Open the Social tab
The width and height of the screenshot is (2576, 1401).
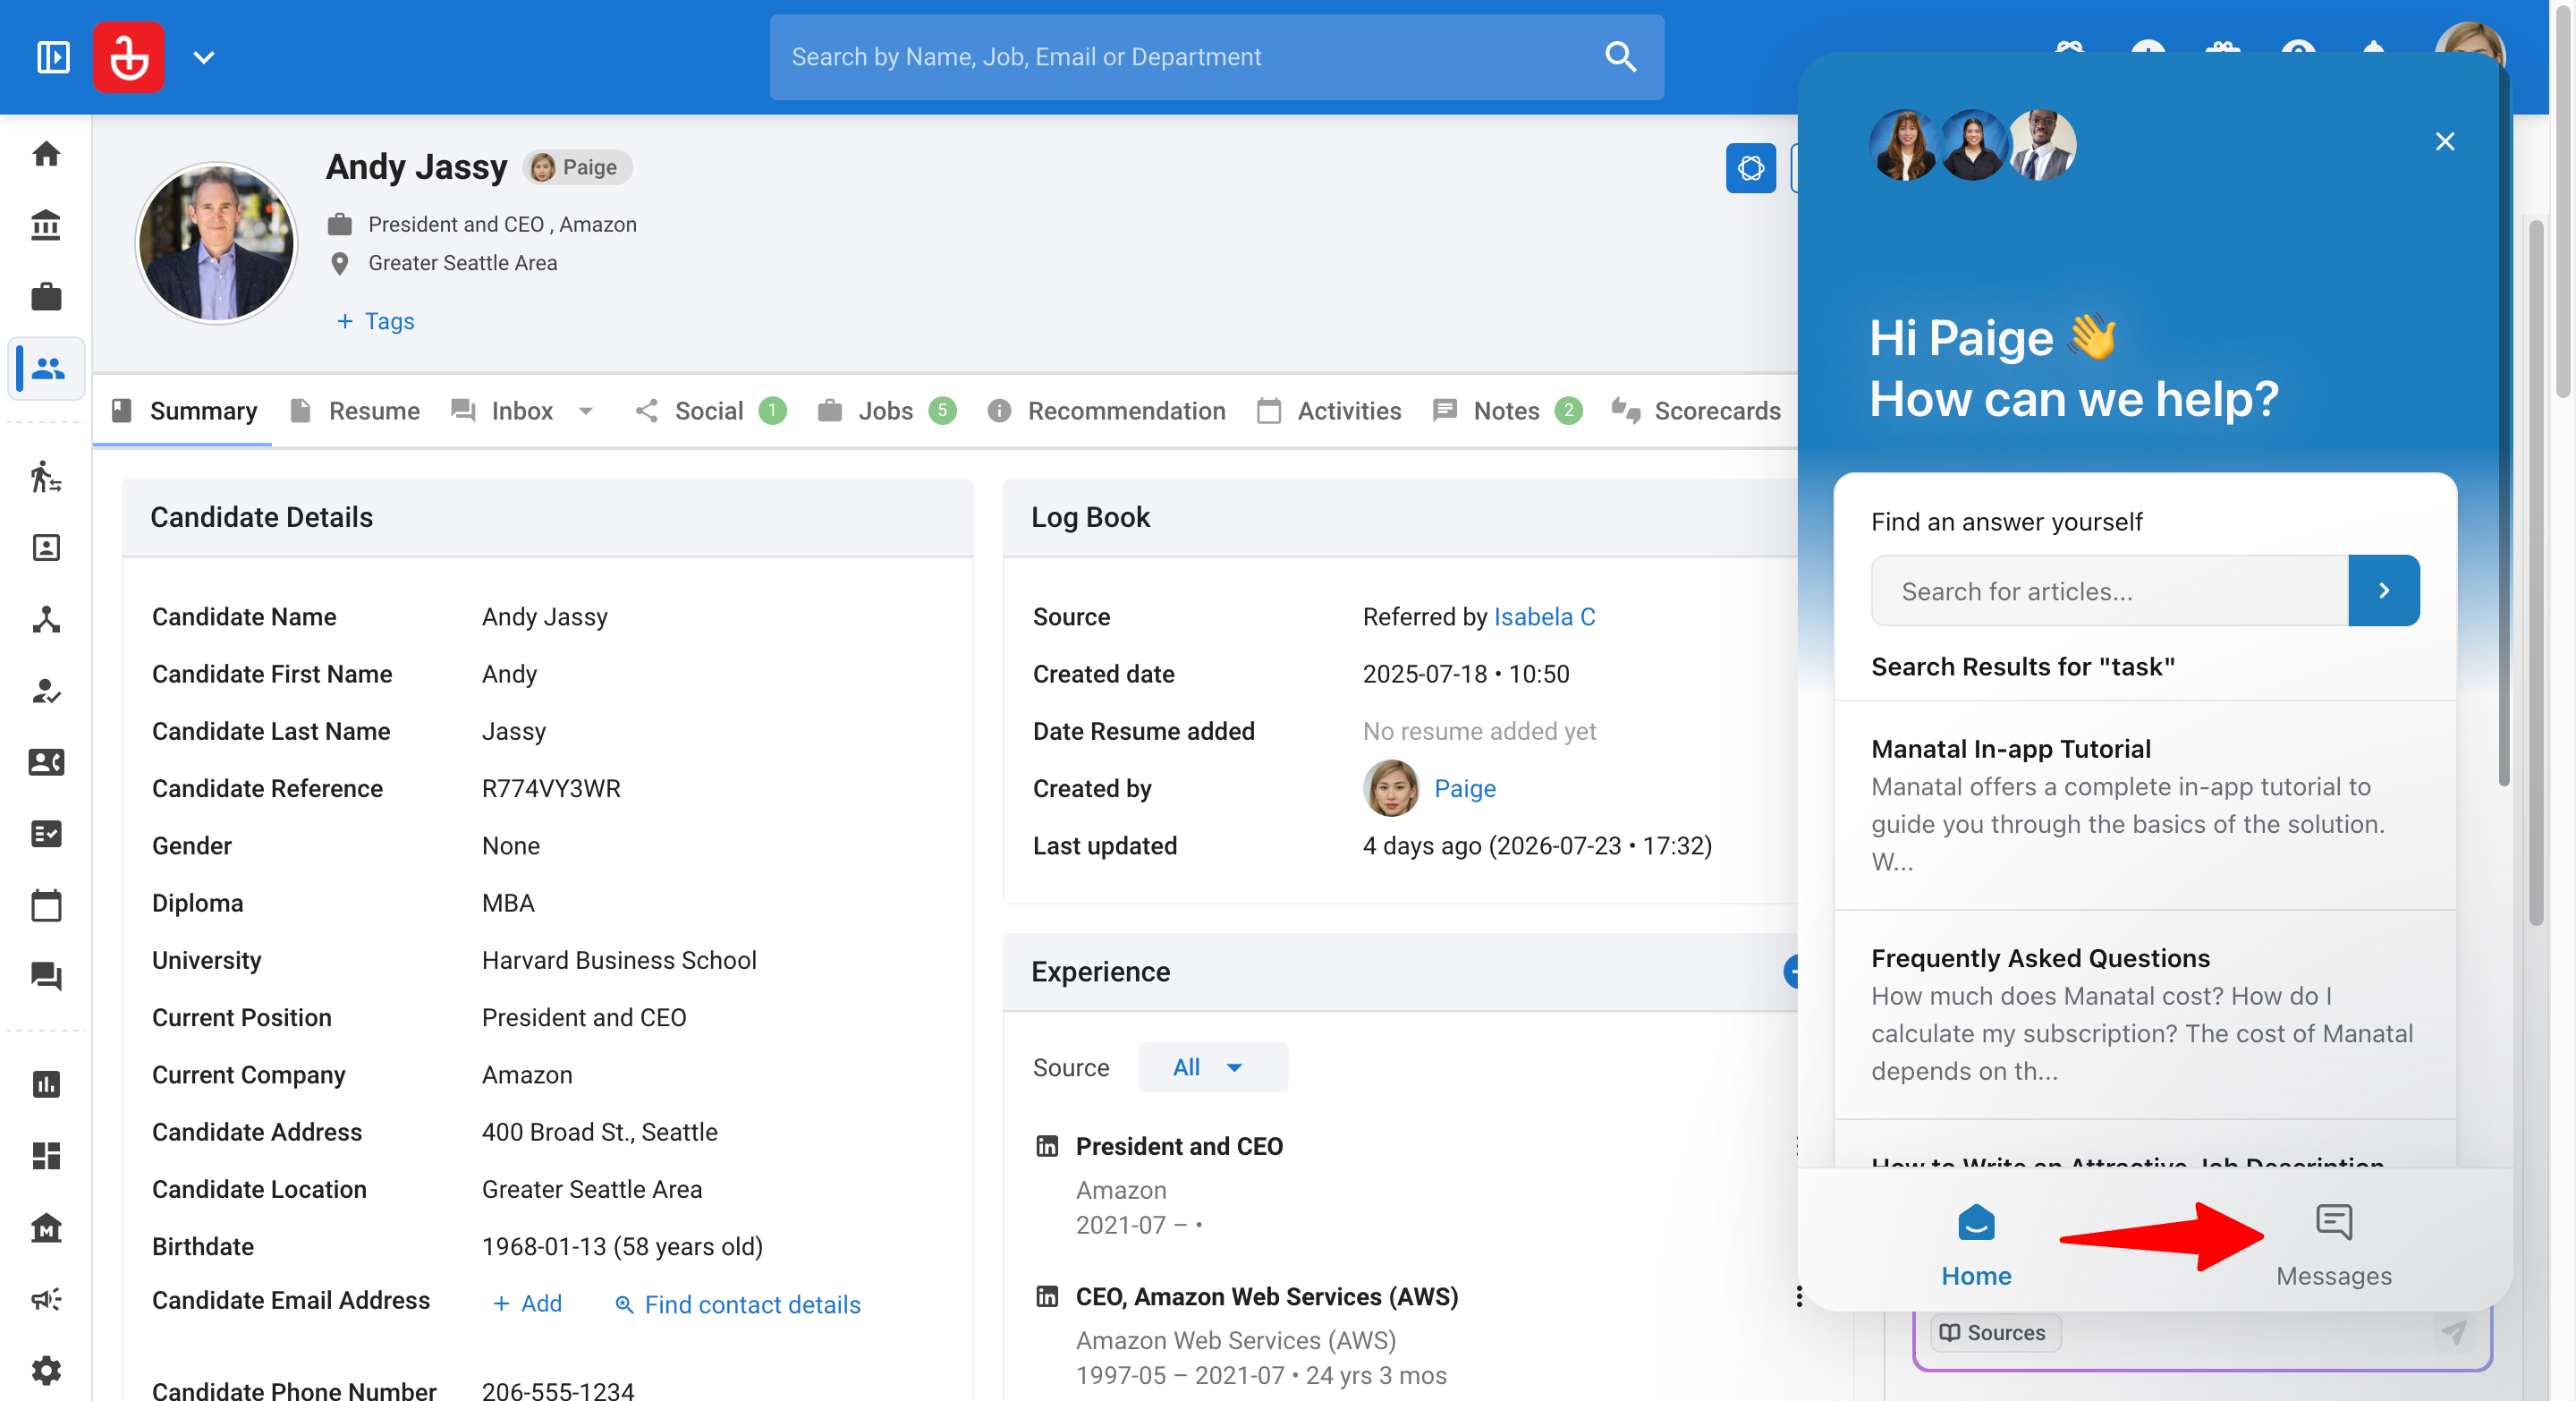pos(710,411)
